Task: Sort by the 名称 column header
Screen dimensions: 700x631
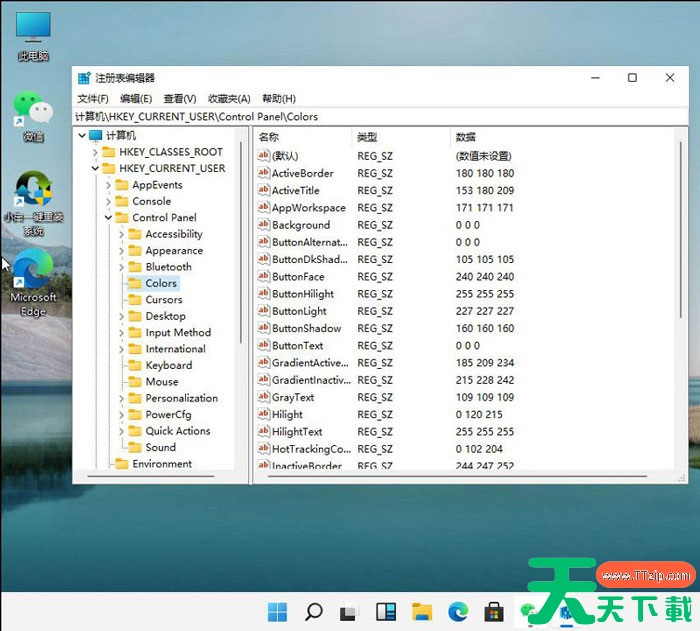Action: tap(304, 137)
